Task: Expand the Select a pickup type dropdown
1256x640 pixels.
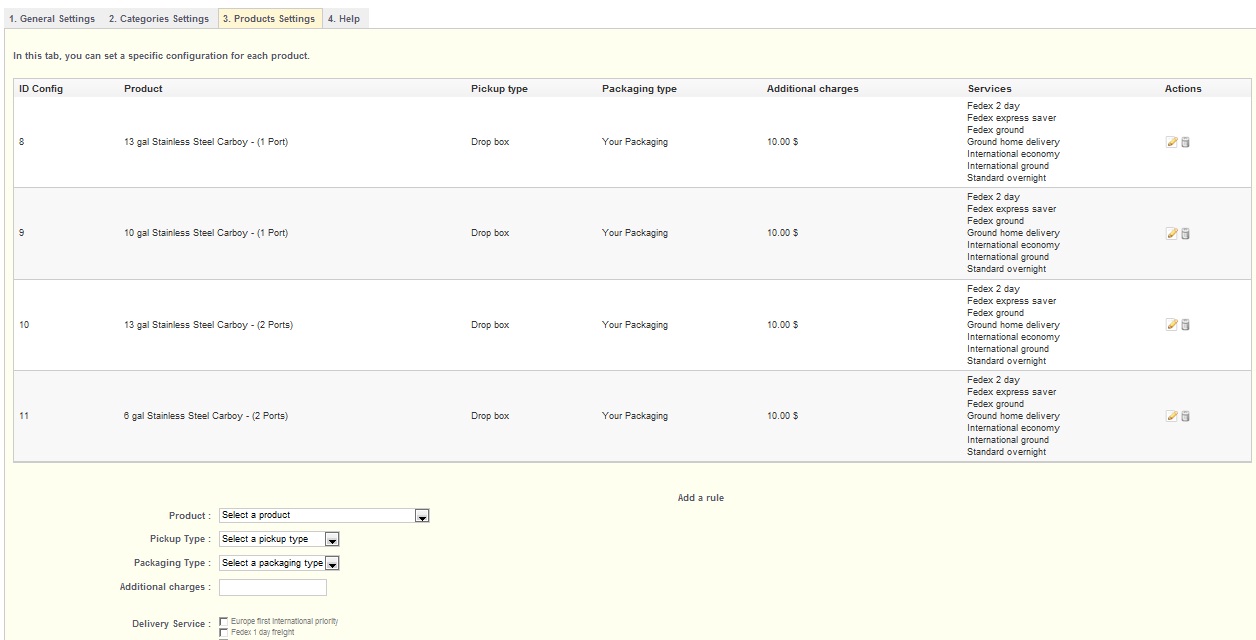Action: click(x=280, y=539)
